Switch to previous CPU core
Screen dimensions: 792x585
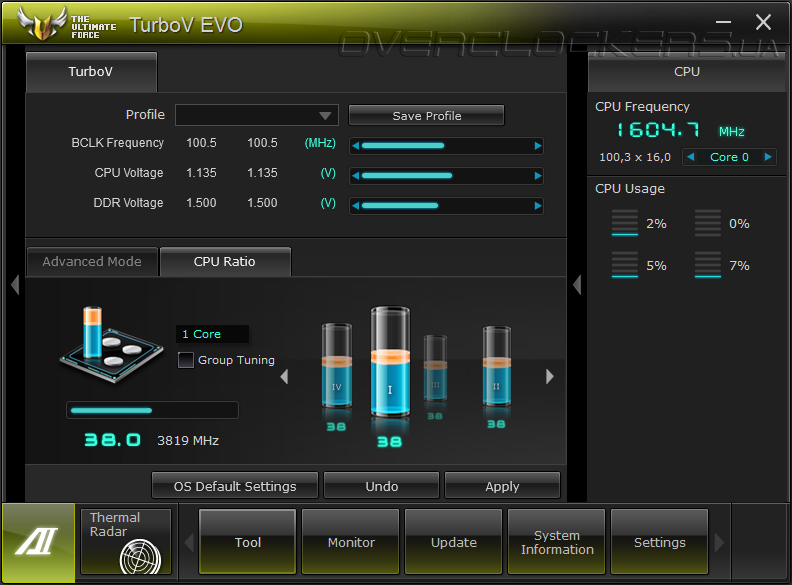click(690, 157)
